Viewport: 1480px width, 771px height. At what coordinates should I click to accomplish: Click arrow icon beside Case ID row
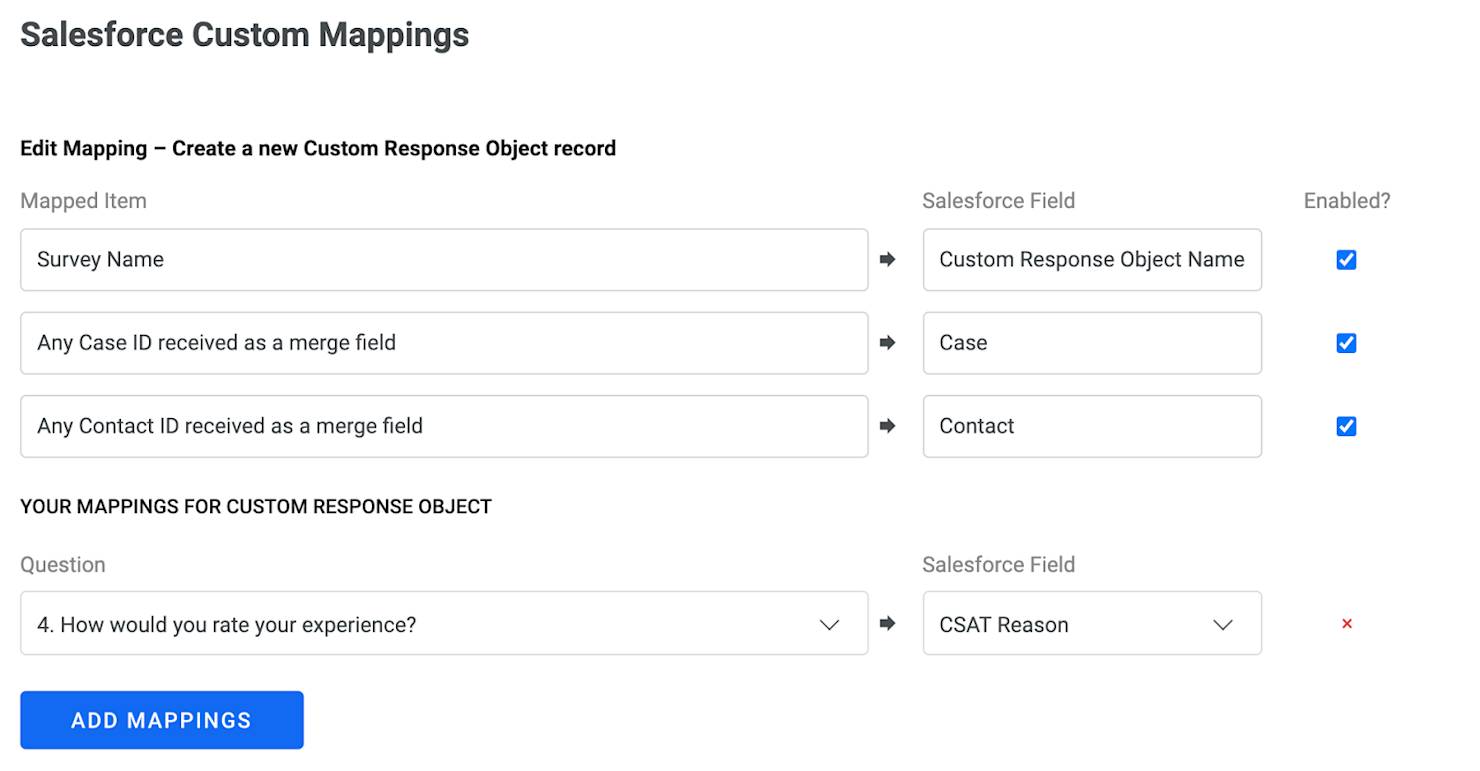(x=887, y=343)
